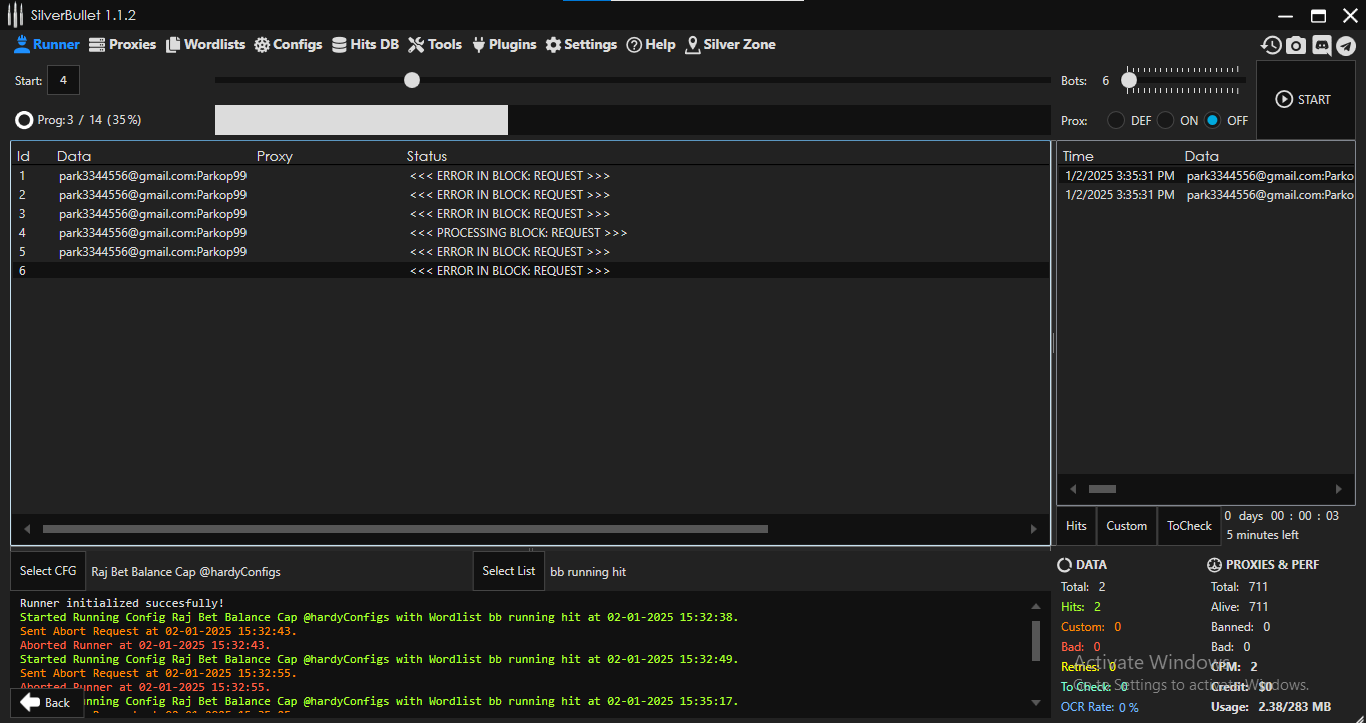Select the PROCESSING BLOCK: REQUEST row

[x=530, y=233]
